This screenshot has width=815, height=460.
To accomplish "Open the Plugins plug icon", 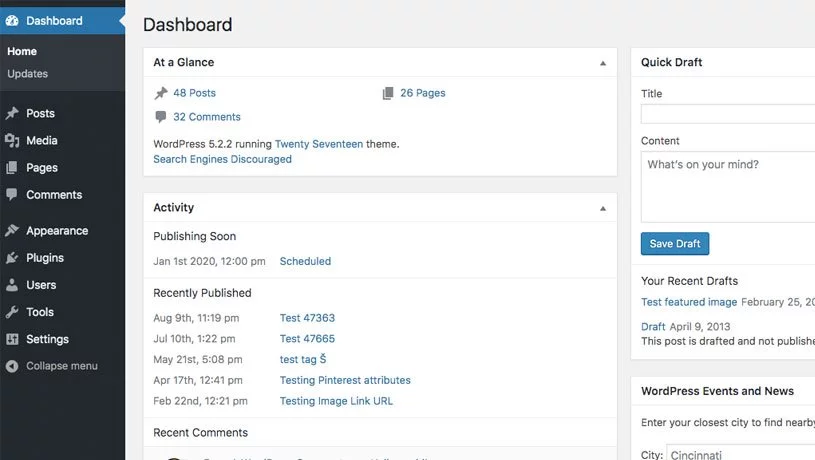I will pyautogui.click(x=12, y=258).
